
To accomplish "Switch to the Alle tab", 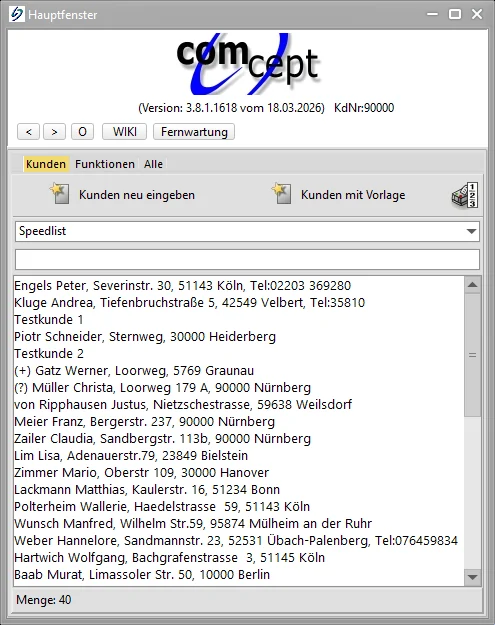I will click(x=153, y=164).
